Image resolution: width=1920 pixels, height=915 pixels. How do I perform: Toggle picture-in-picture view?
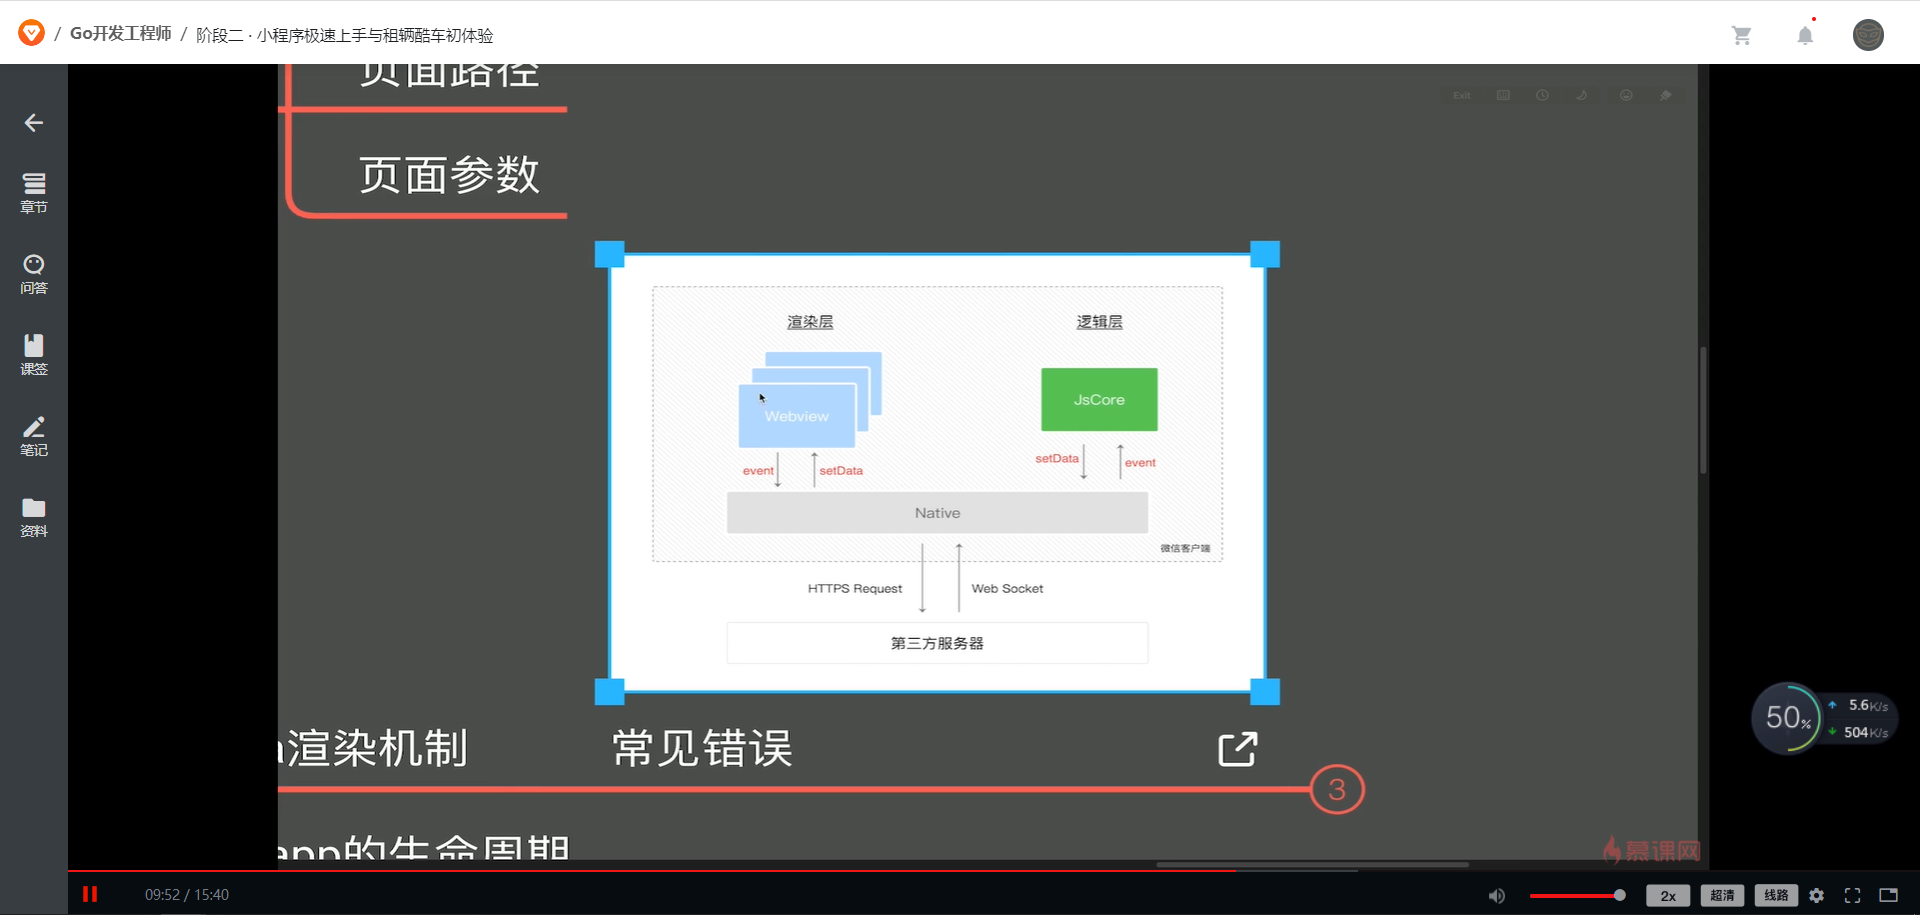[x=1887, y=895]
